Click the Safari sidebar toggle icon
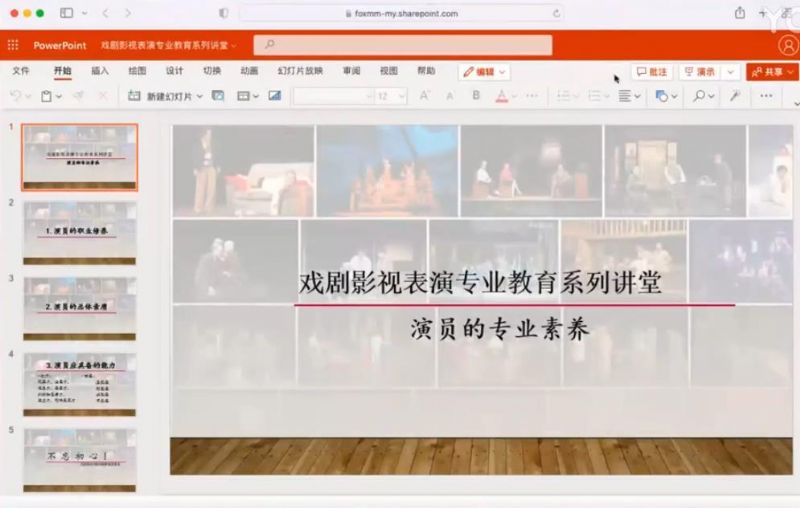800x508 pixels. (66, 13)
